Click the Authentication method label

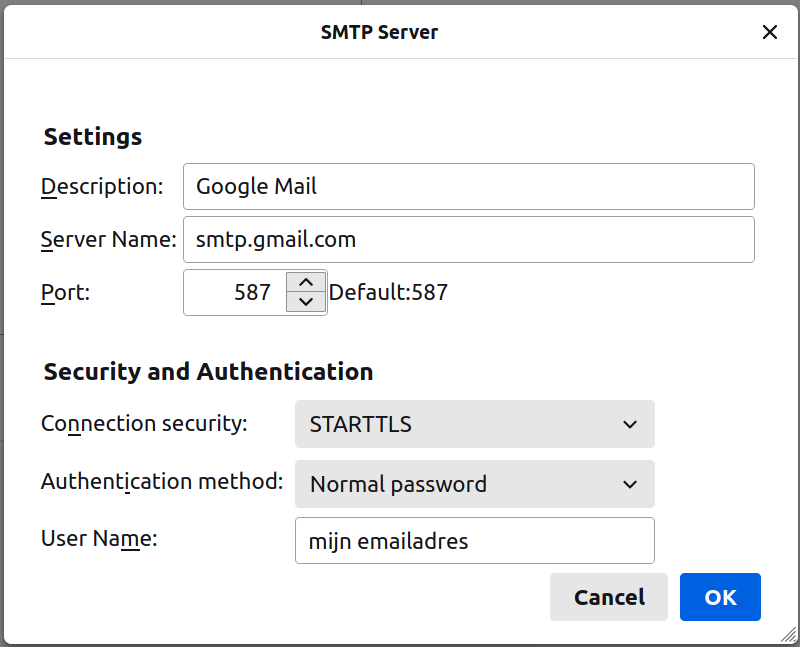162,482
